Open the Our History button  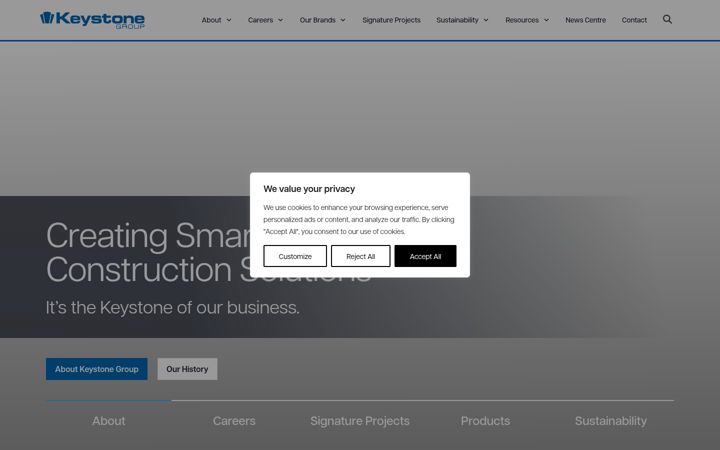click(x=187, y=369)
